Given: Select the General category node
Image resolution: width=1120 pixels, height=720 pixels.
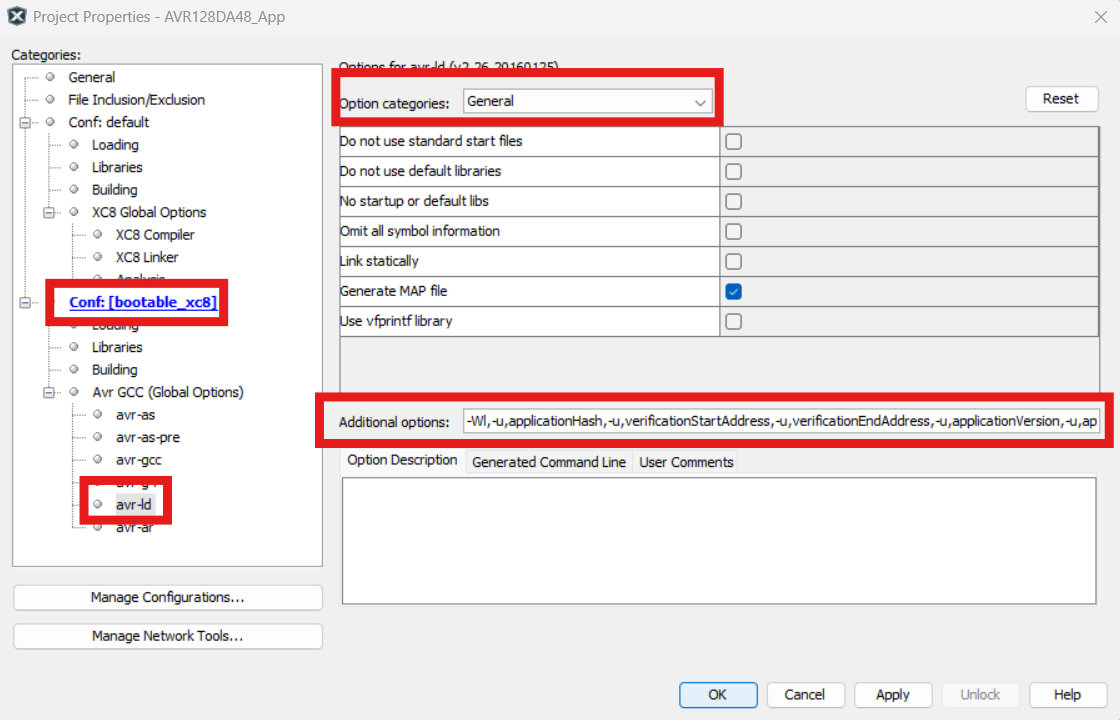Looking at the screenshot, I should [x=91, y=77].
